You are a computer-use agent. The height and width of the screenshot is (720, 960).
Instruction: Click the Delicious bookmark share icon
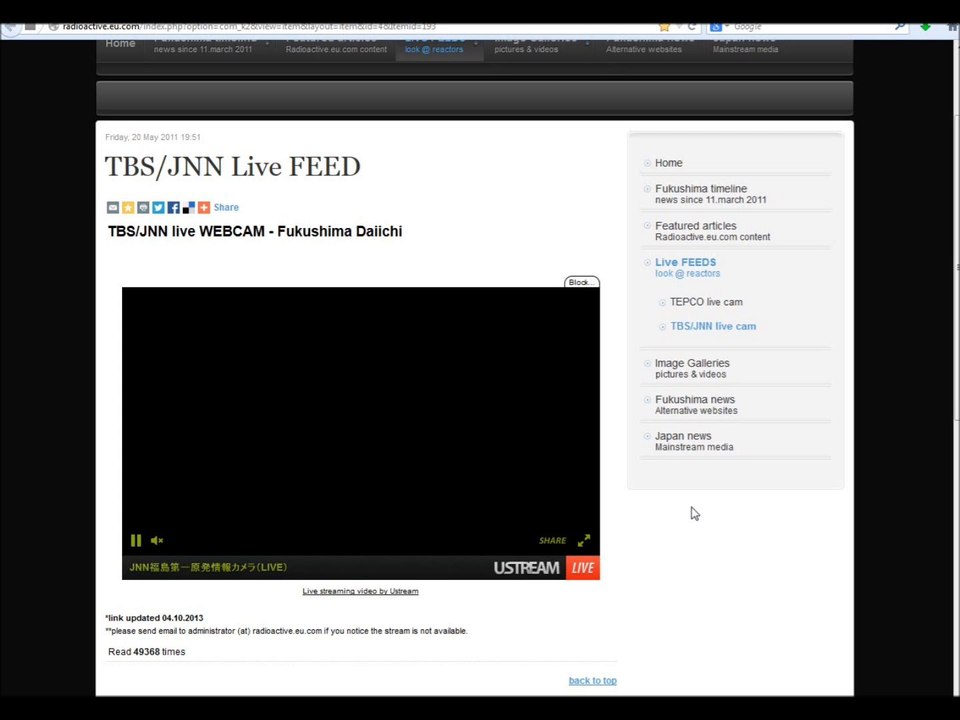point(189,208)
